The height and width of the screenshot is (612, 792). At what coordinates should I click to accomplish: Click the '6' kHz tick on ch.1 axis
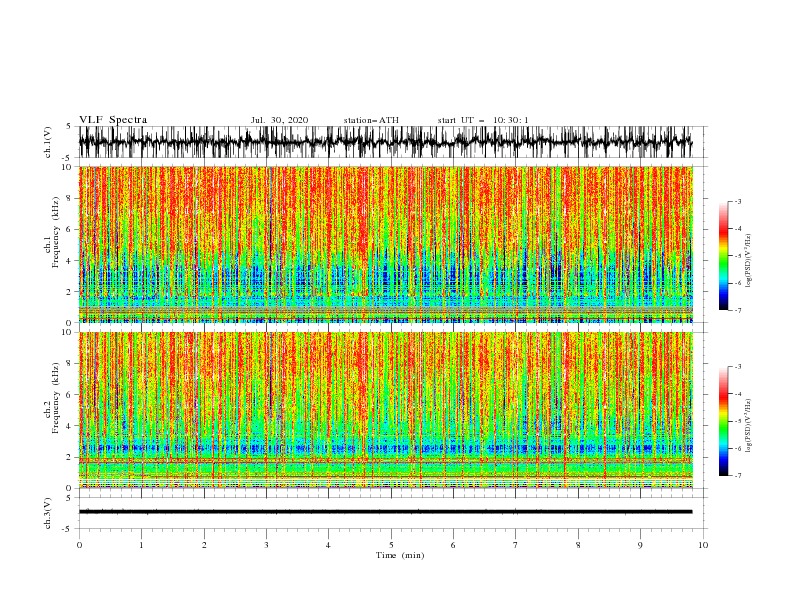69,229
